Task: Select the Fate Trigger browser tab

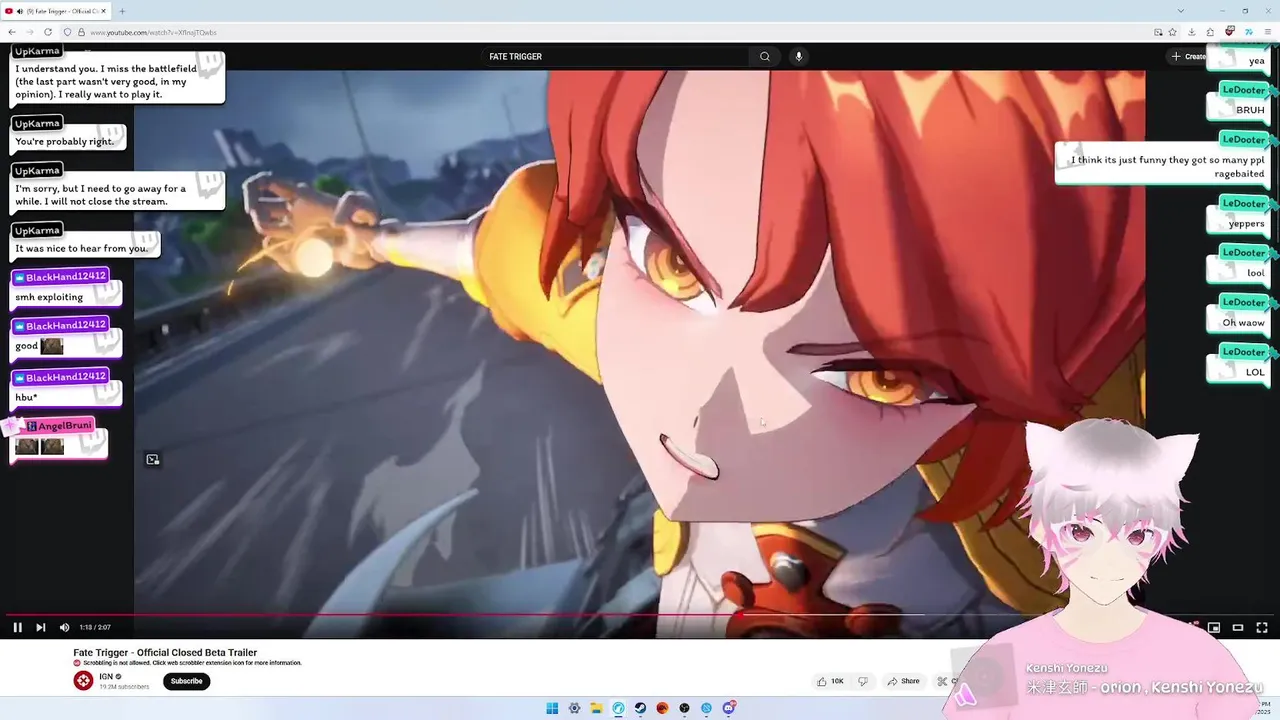Action: 55,11
